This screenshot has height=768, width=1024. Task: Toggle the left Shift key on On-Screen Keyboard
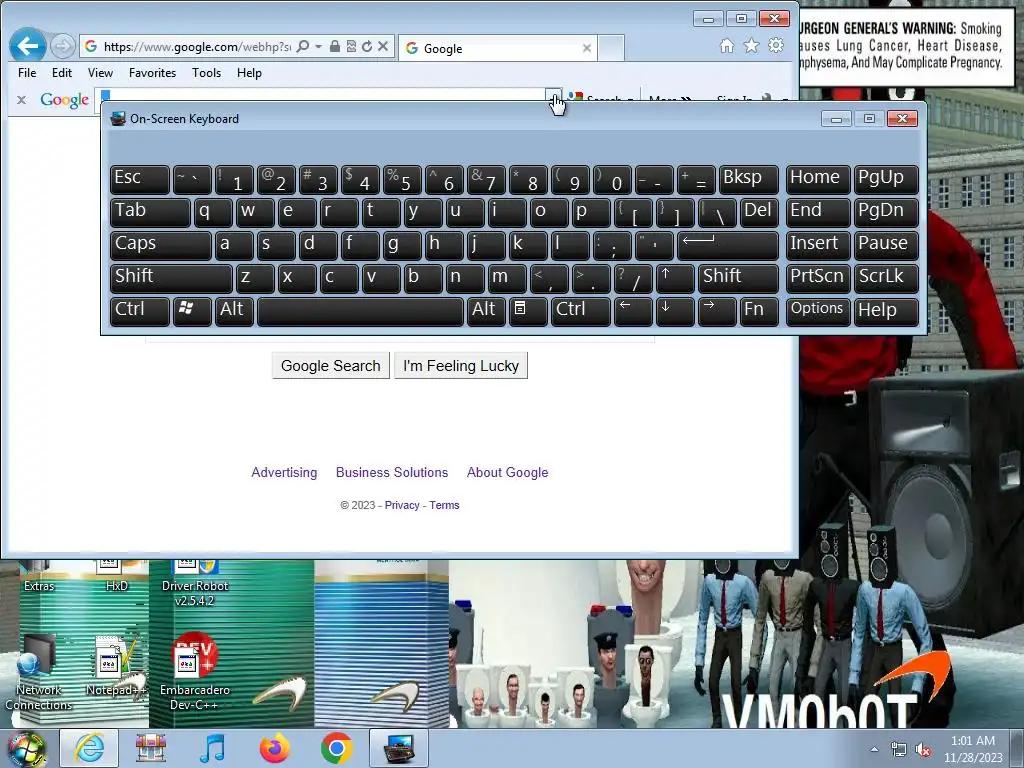[x=171, y=278]
